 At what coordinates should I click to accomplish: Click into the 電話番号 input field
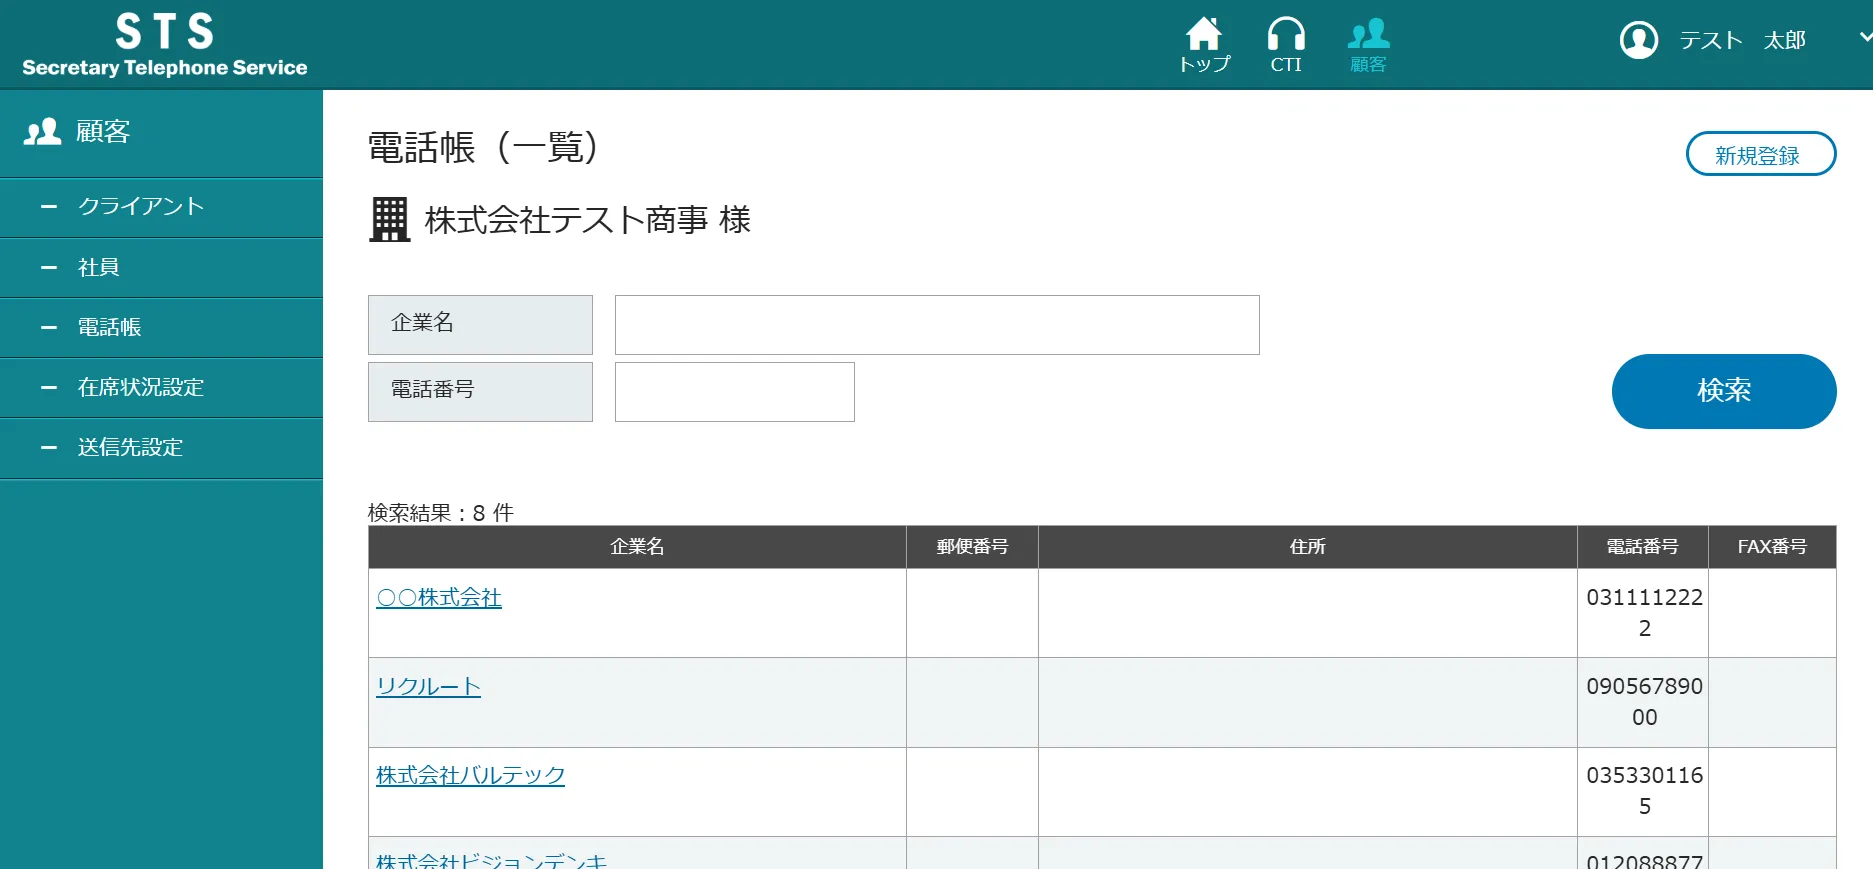point(734,392)
